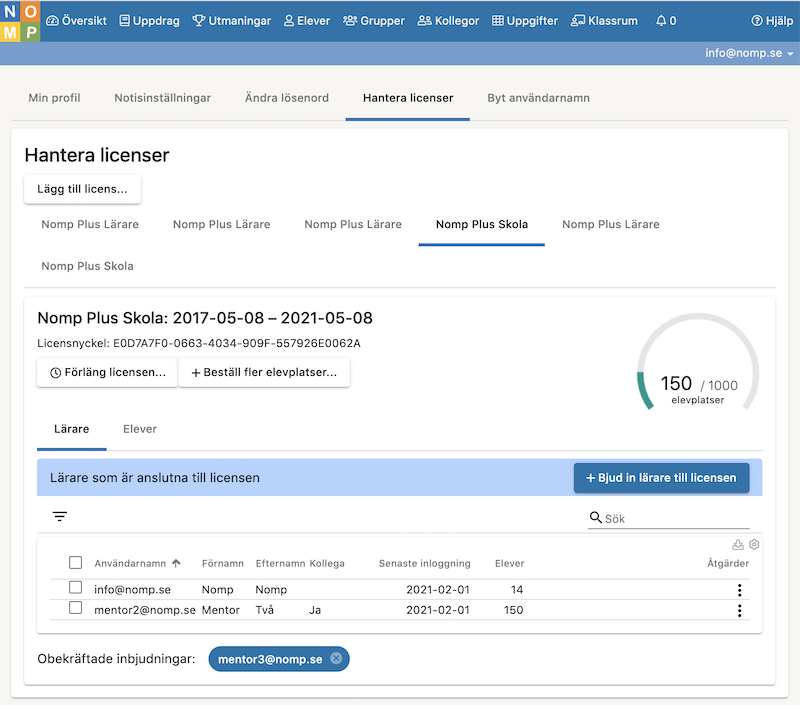800x705 pixels.
Task: Open the table filter icon
Action: pos(60,517)
